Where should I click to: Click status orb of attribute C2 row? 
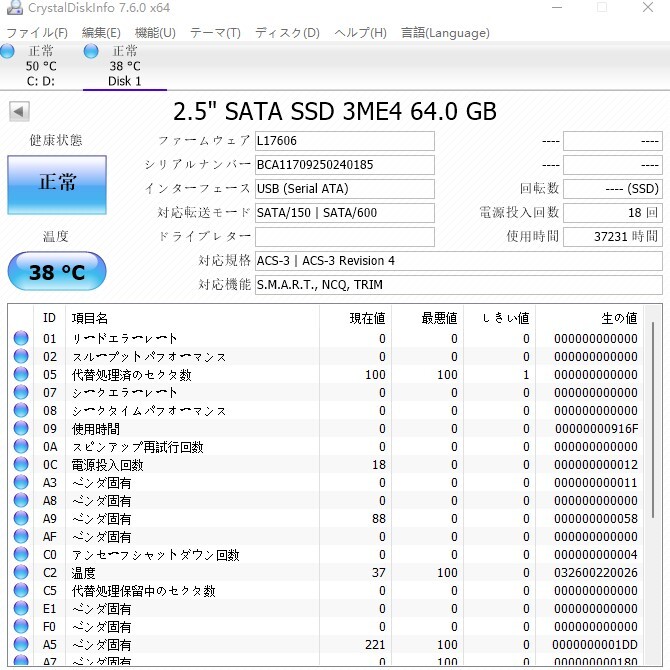click(x=21, y=572)
